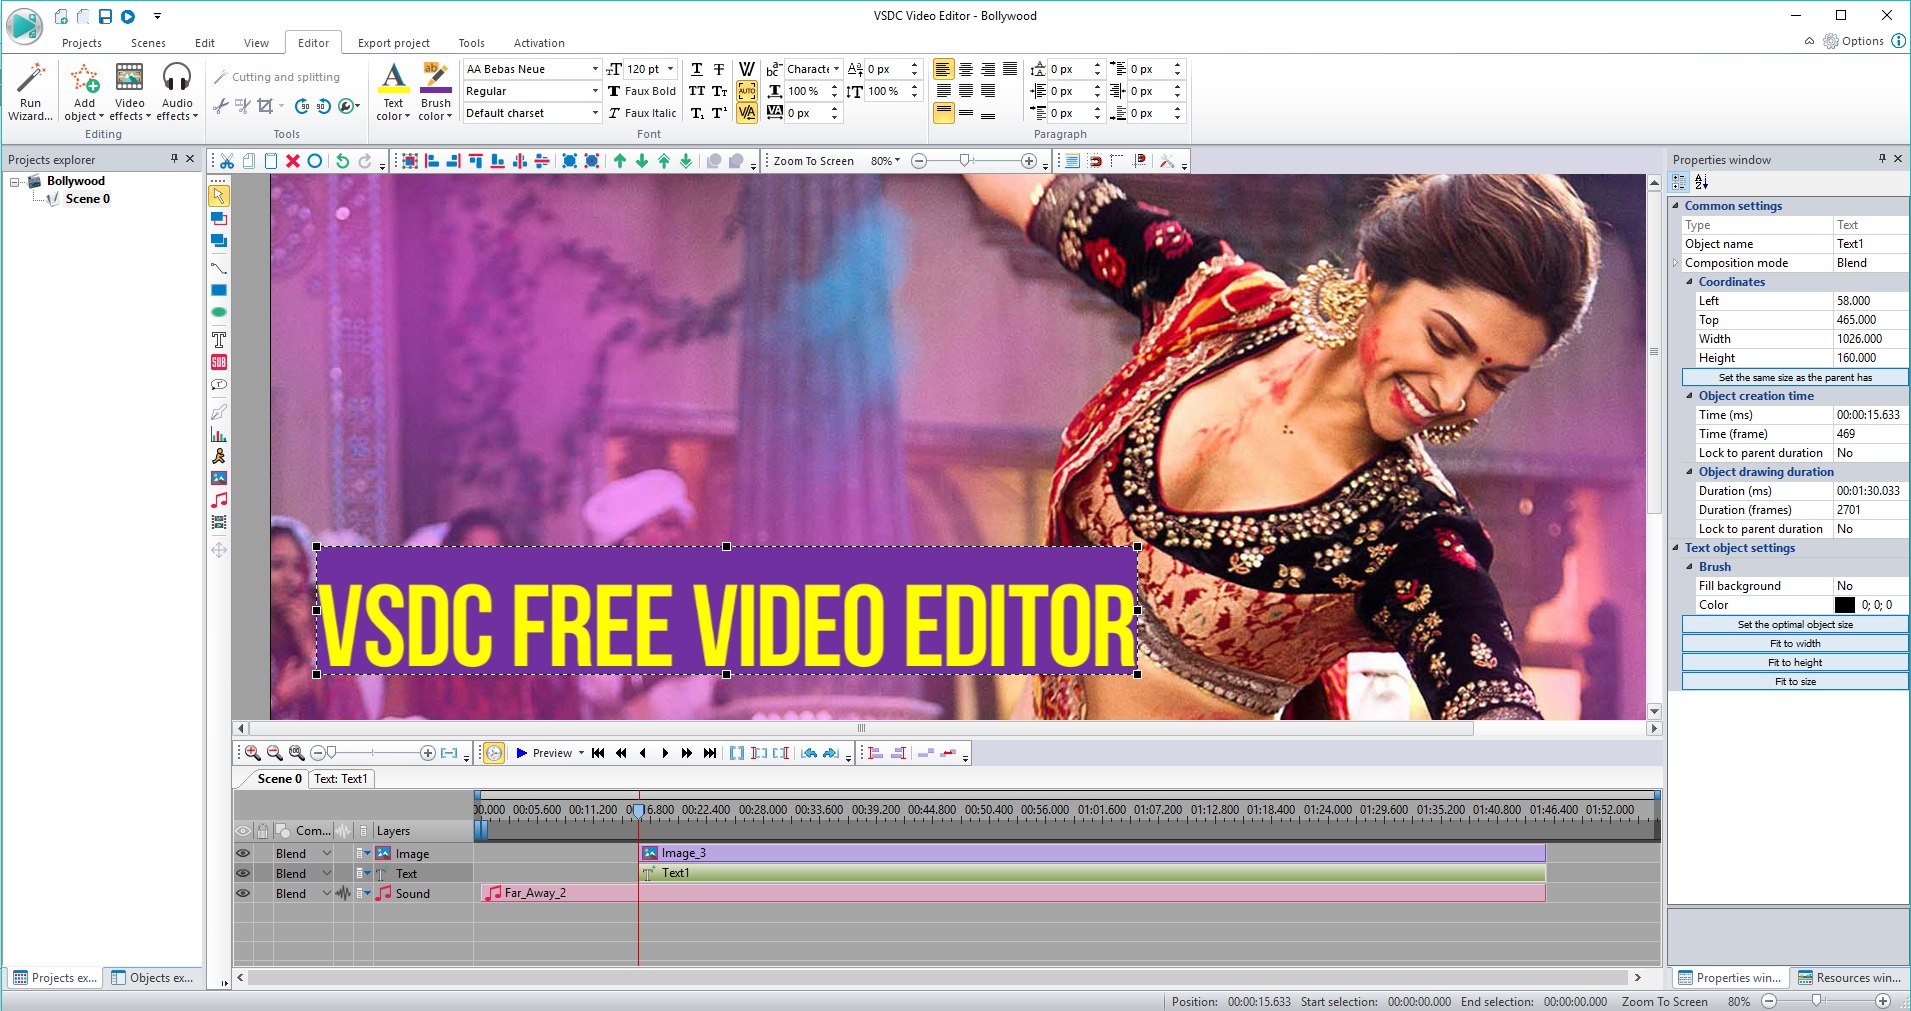The image size is (1911, 1011).
Task: Select the chart tool
Action: pos(218,435)
